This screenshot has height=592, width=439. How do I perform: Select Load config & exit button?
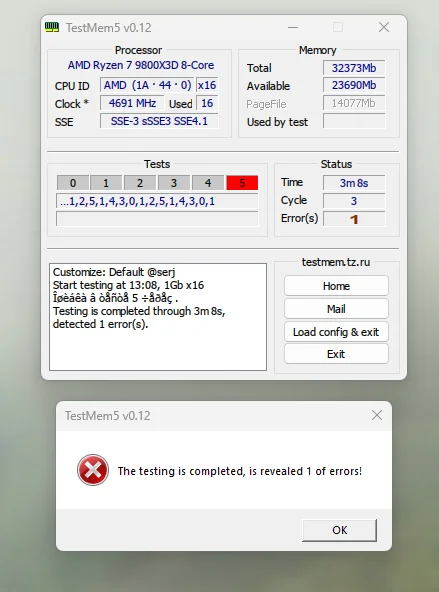[x=336, y=332]
